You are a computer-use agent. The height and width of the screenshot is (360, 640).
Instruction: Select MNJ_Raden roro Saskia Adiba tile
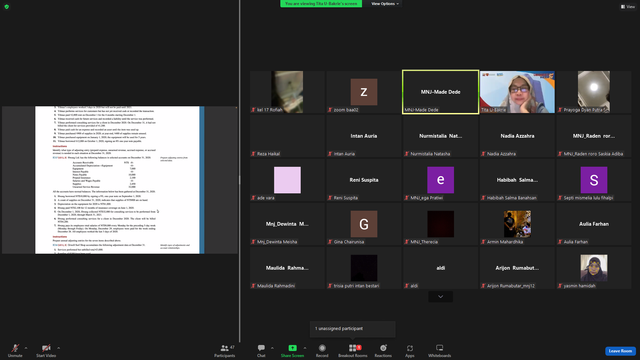(594, 136)
